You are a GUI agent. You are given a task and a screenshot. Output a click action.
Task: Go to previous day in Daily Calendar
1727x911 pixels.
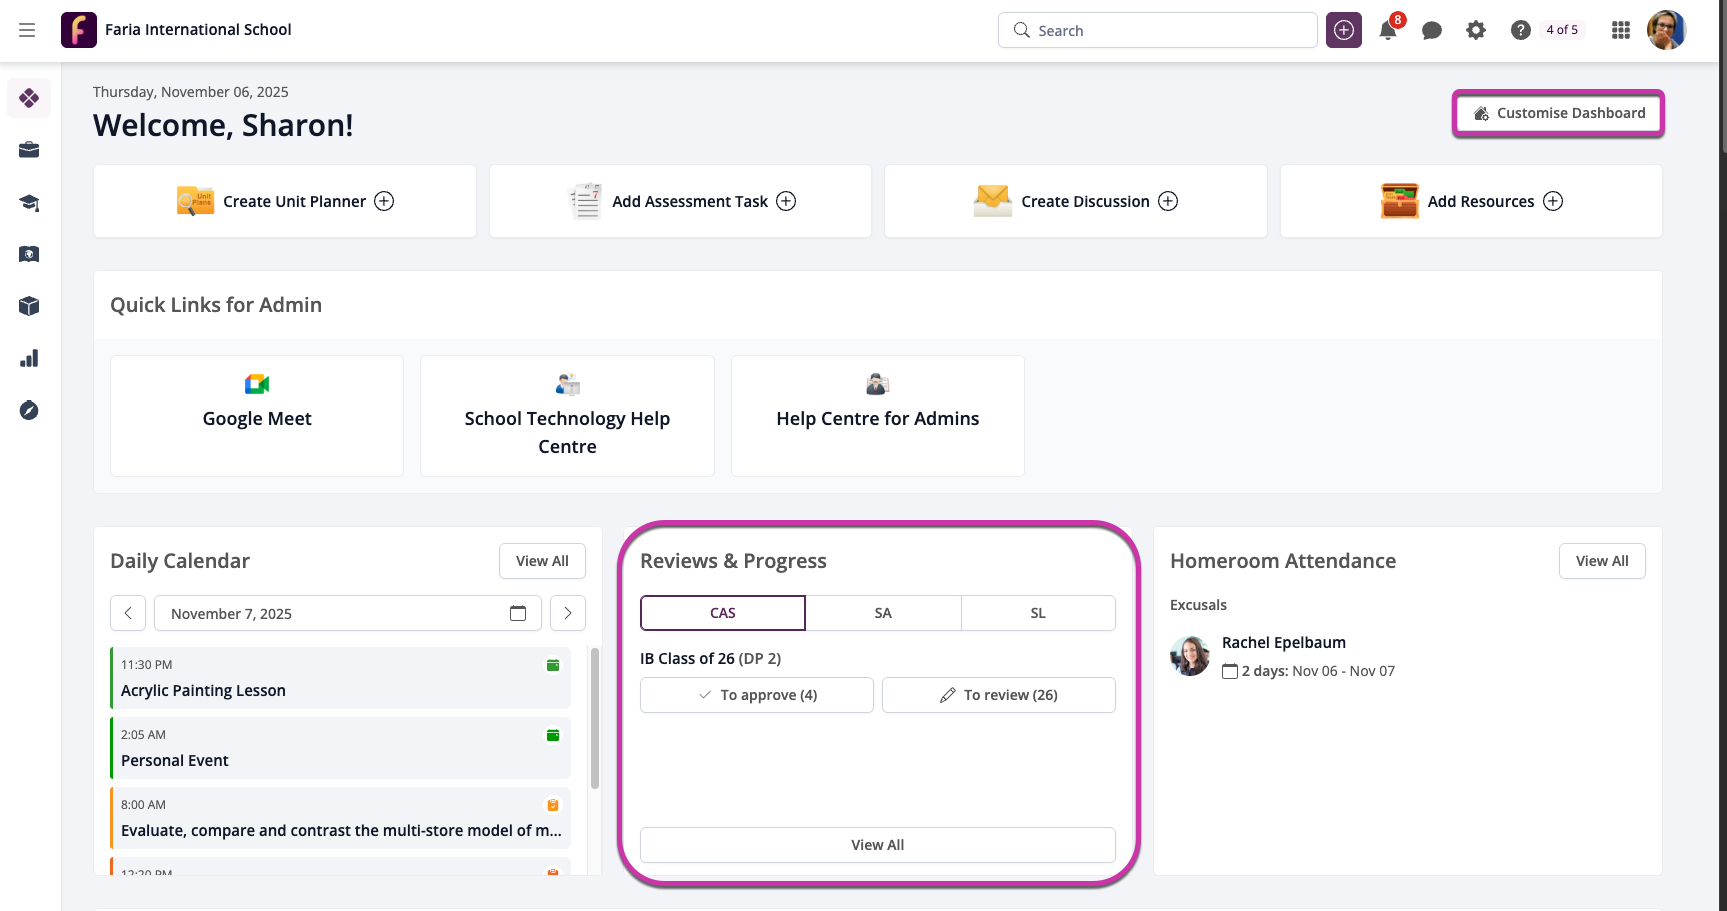[x=128, y=613]
